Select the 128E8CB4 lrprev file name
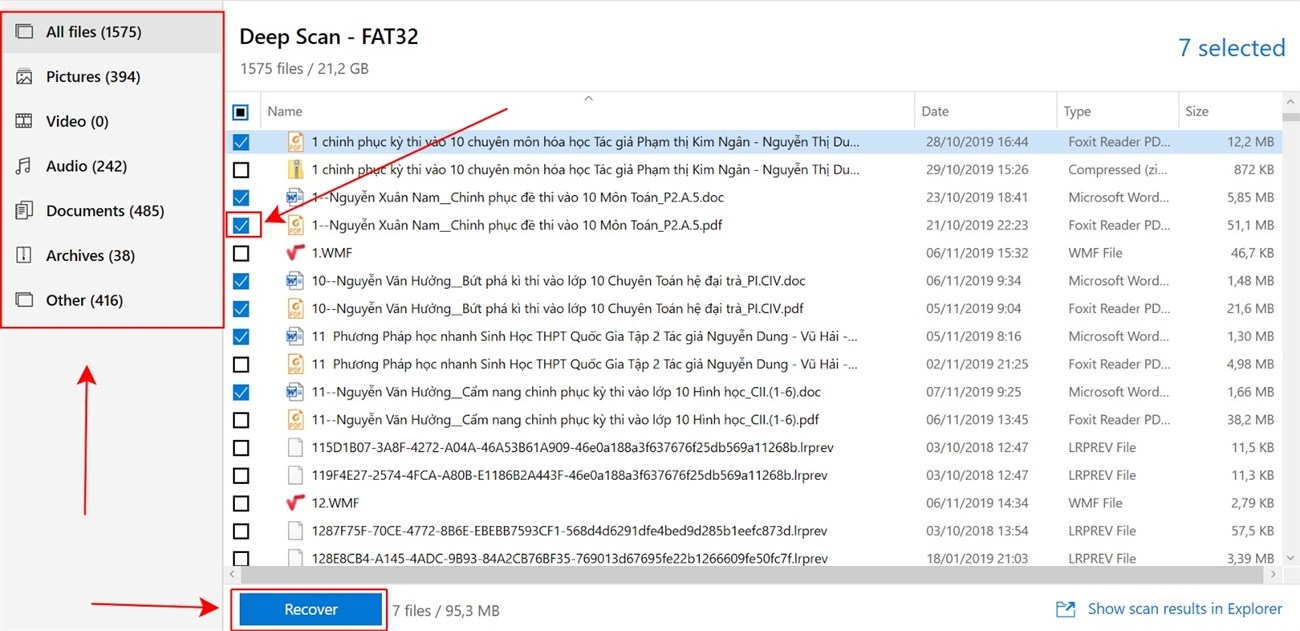This screenshot has height=631, width=1300. point(570,558)
